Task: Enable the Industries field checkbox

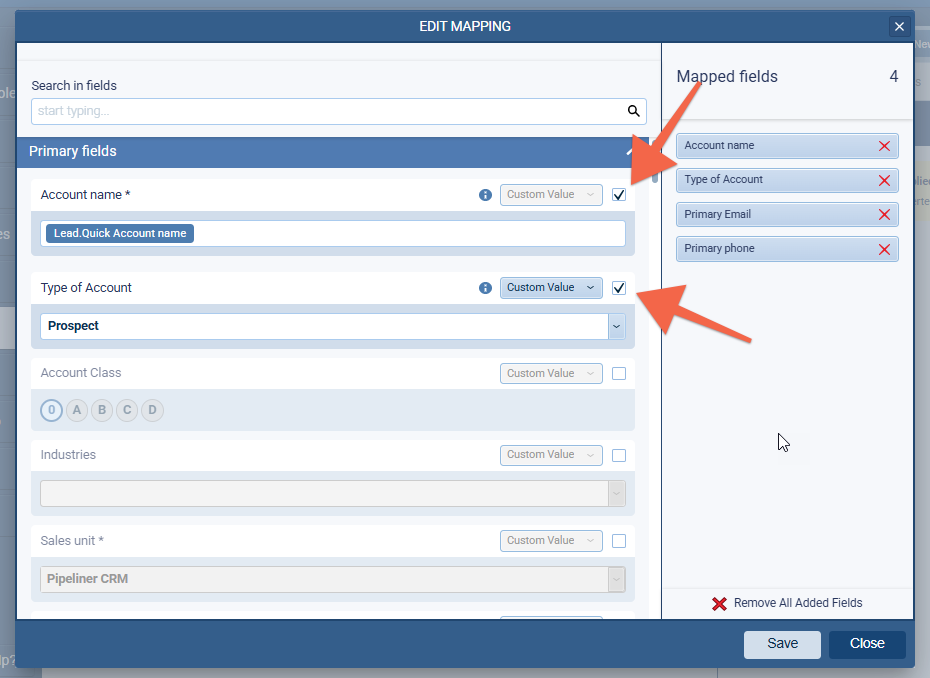Action: coord(619,455)
